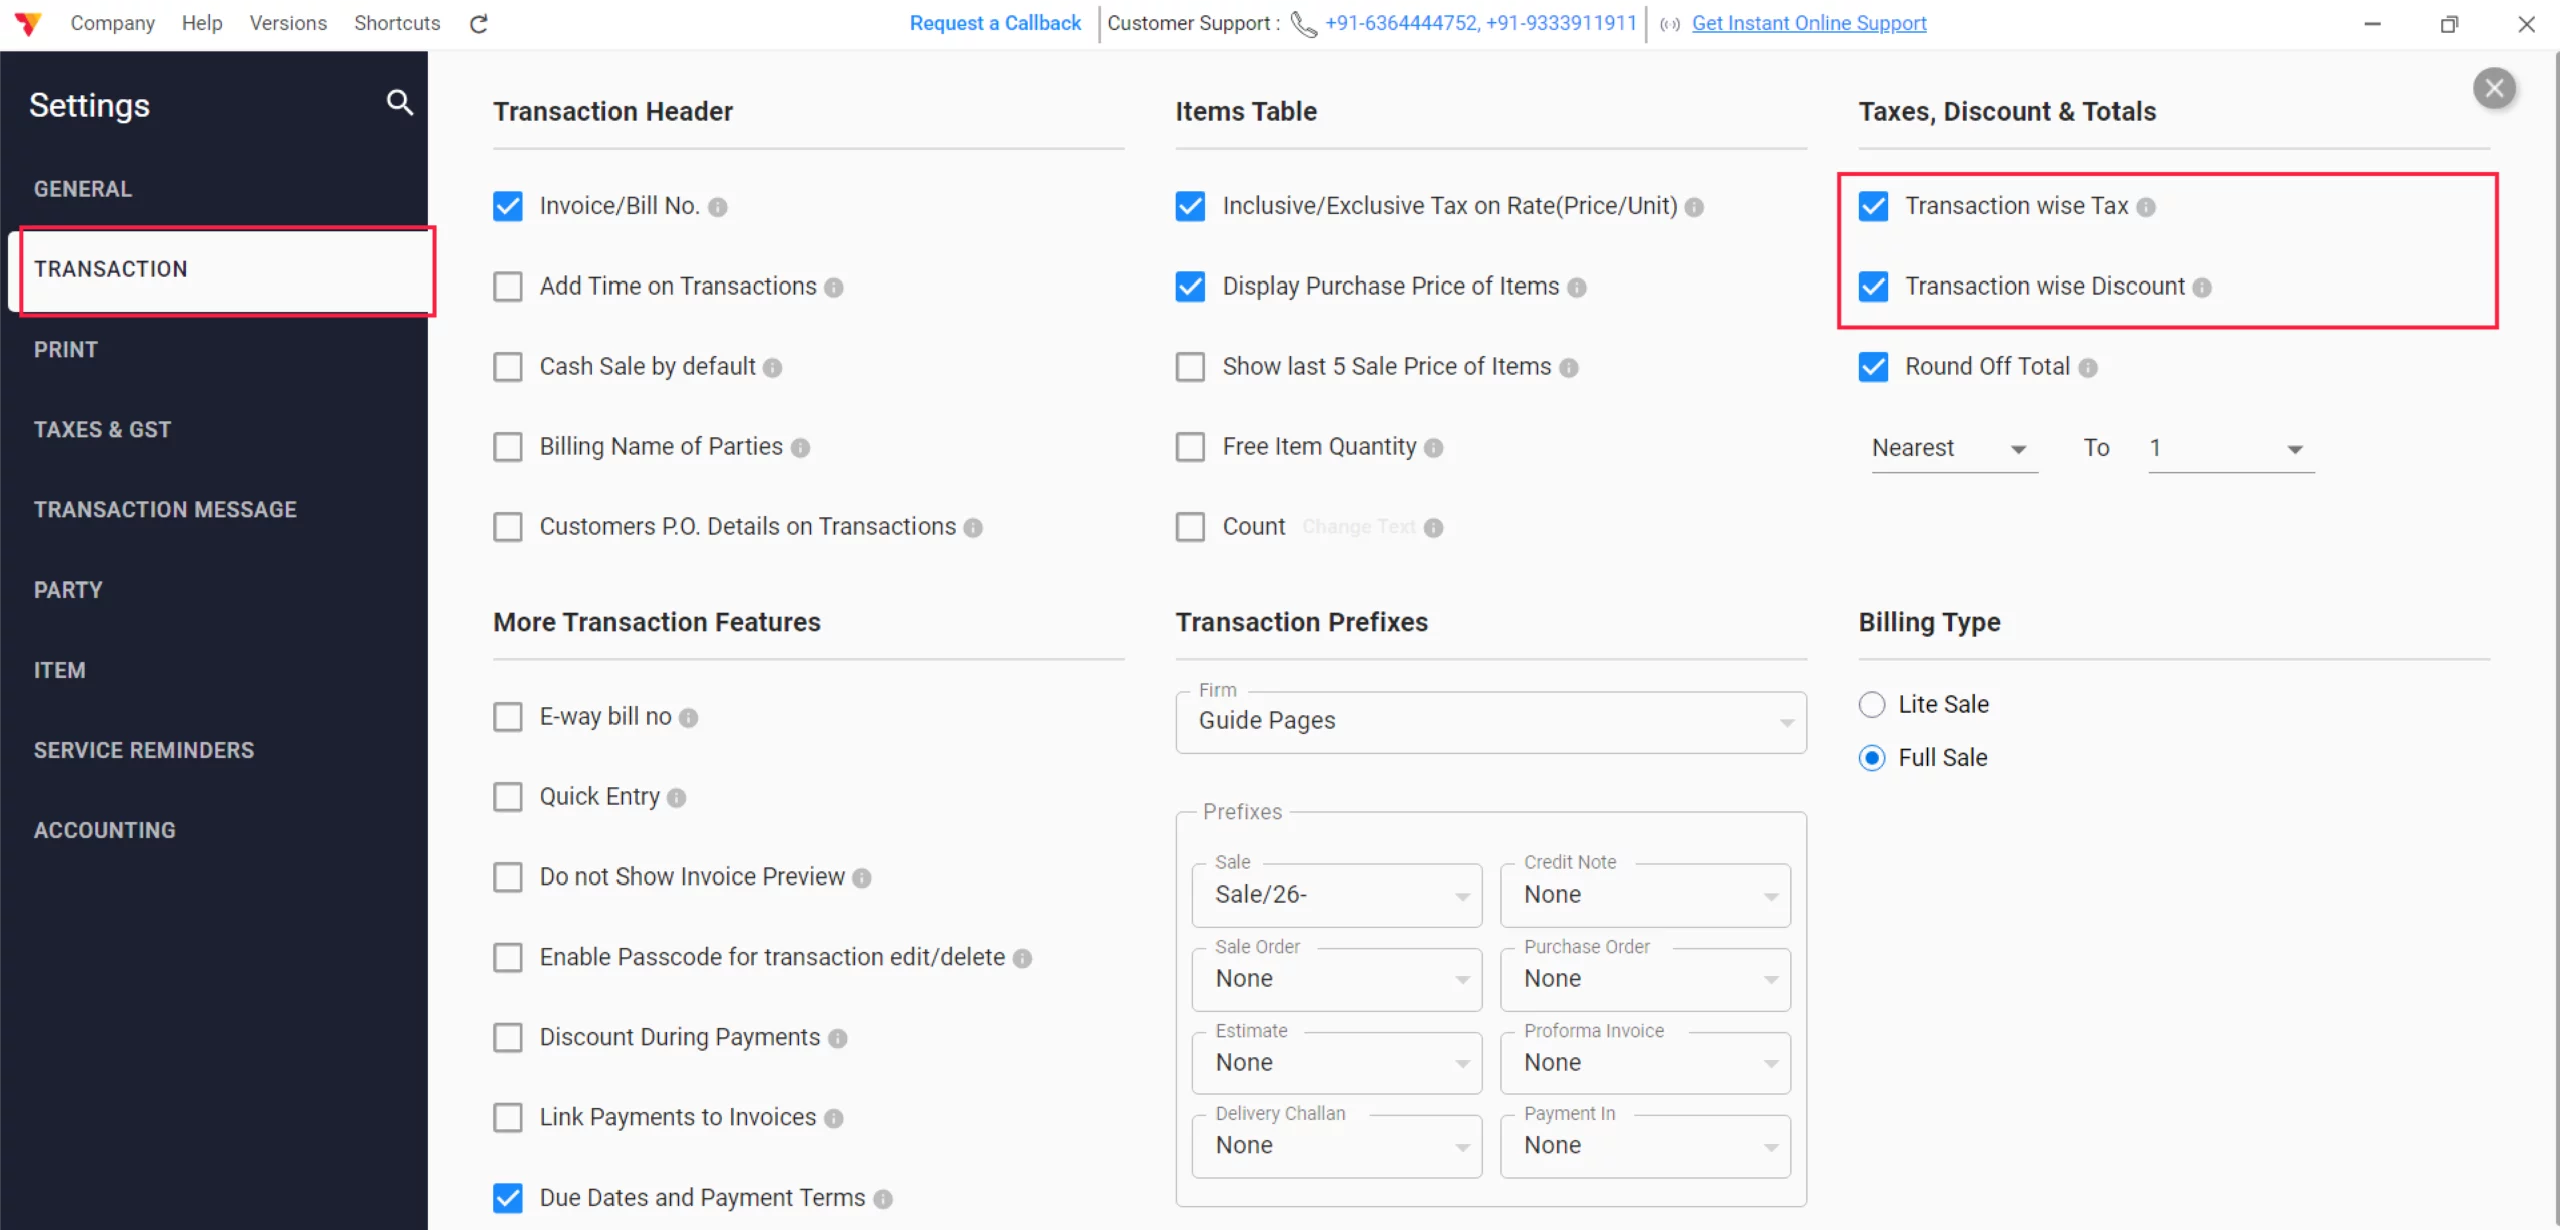
Task: Open the Purchase Order prefix dropdown
Action: coord(1645,979)
